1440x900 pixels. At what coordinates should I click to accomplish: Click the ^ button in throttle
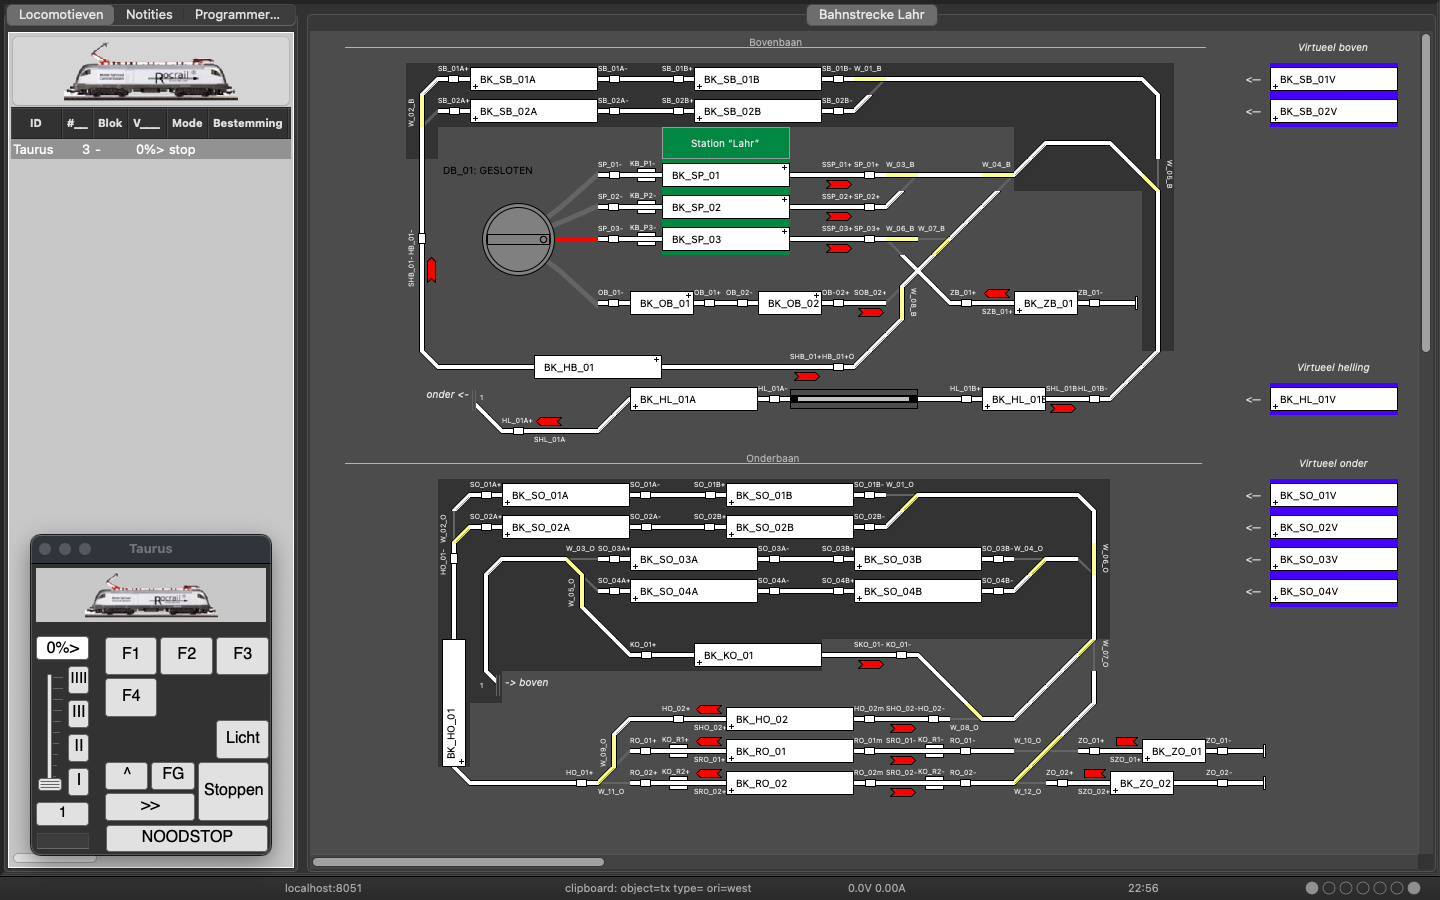(127, 774)
